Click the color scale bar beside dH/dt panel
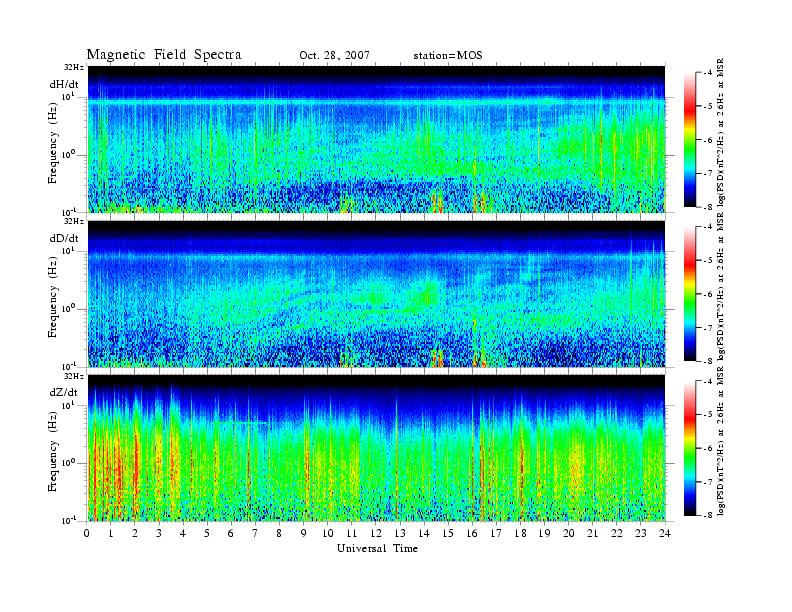The image size is (792, 612). point(689,140)
